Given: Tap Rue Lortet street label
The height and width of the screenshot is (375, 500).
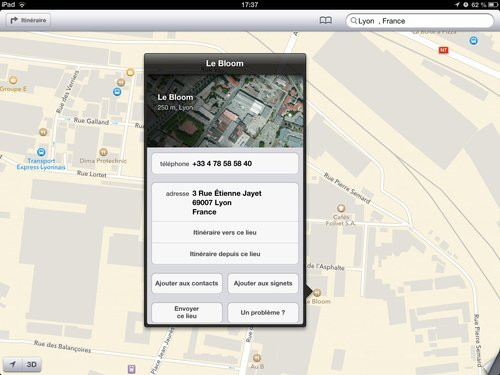Looking at the screenshot, I should pos(92,174).
